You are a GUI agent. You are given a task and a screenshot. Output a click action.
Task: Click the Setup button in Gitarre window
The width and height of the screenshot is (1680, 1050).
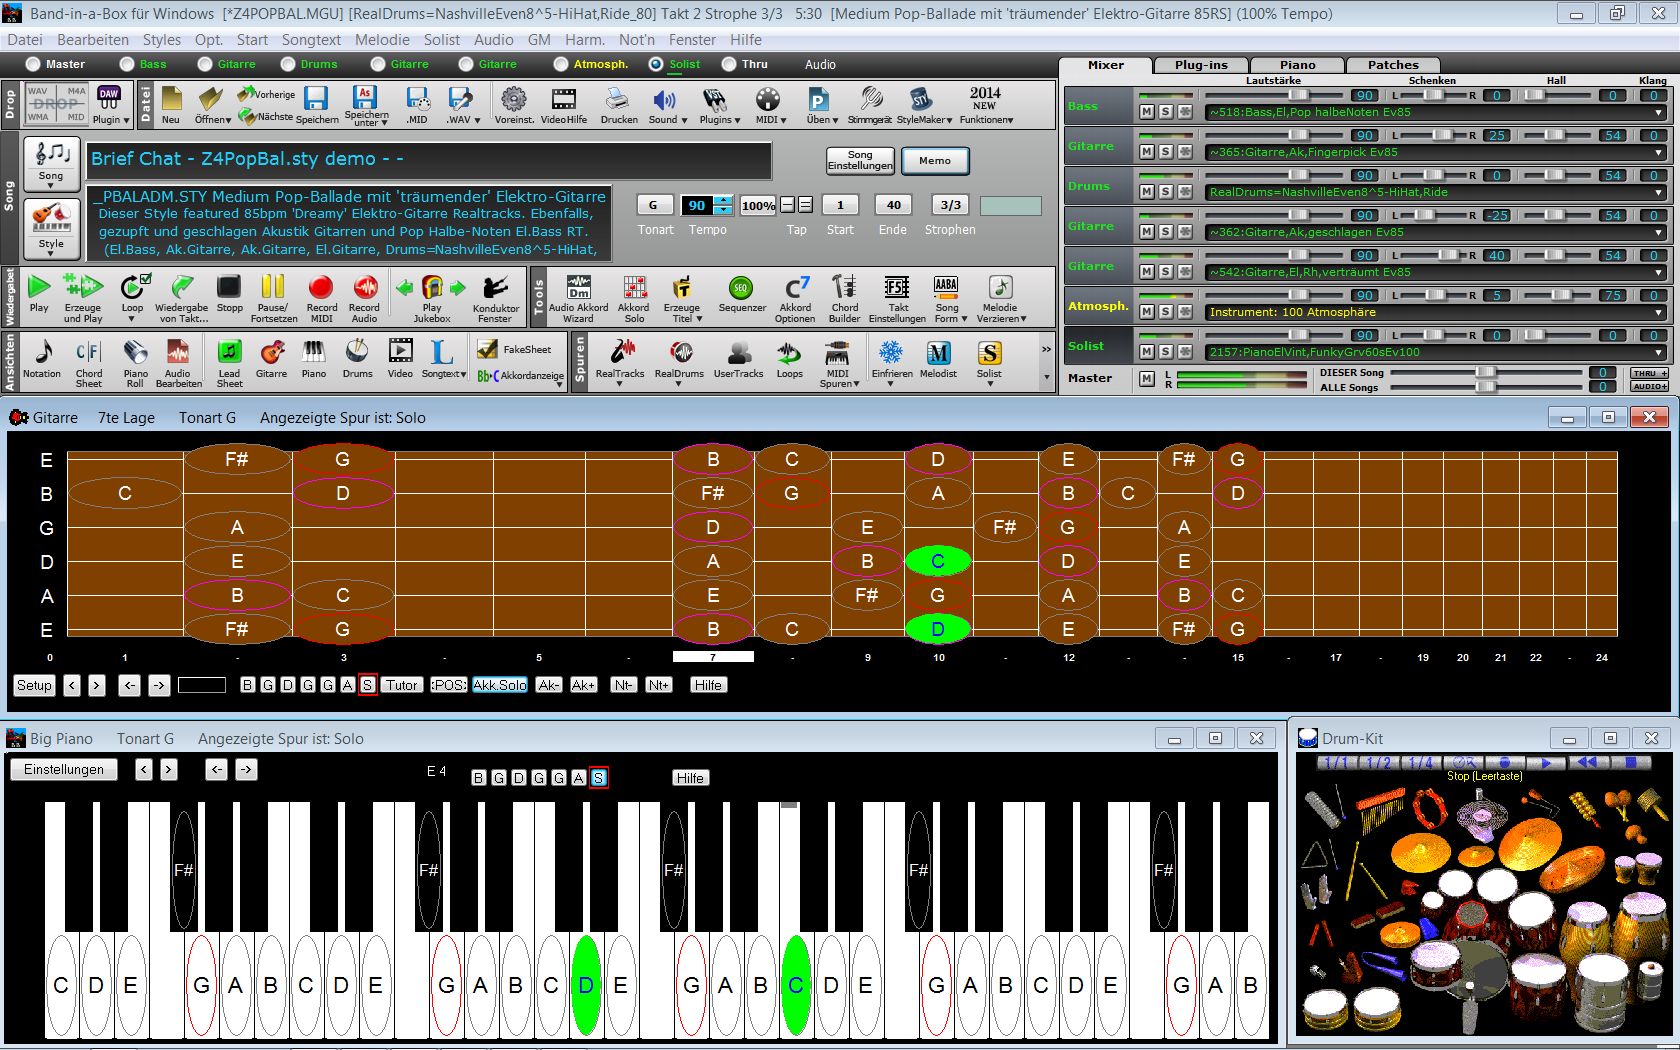point(34,685)
